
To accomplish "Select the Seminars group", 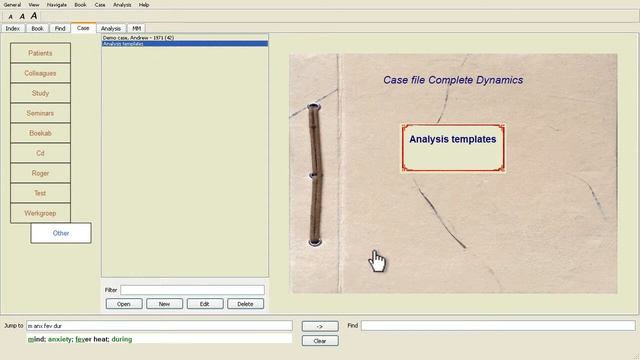I will (x=40, y=113).
